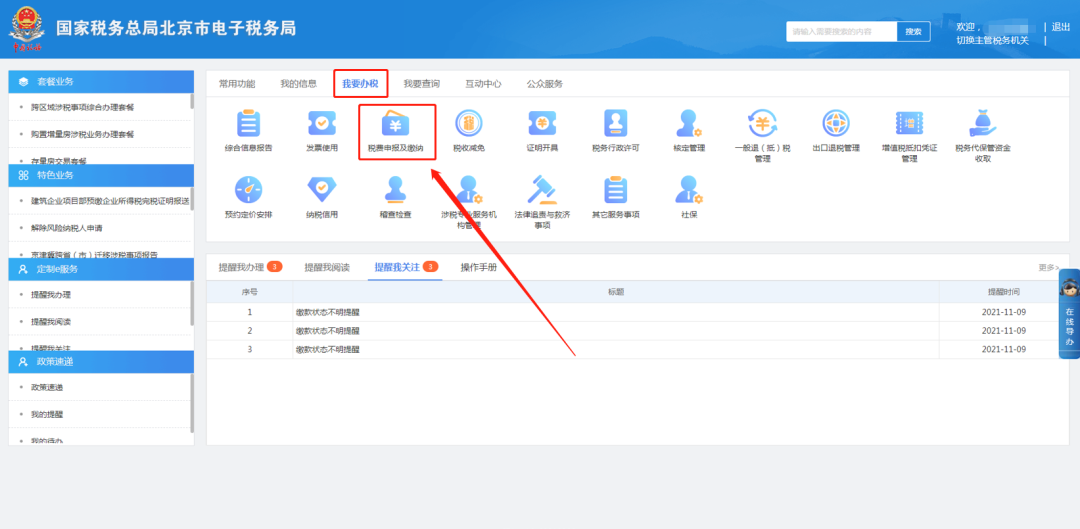The image size is (1080, 529).
Task: Open 法律追责与救济事项 icon
Action: (x=542, y=189)
